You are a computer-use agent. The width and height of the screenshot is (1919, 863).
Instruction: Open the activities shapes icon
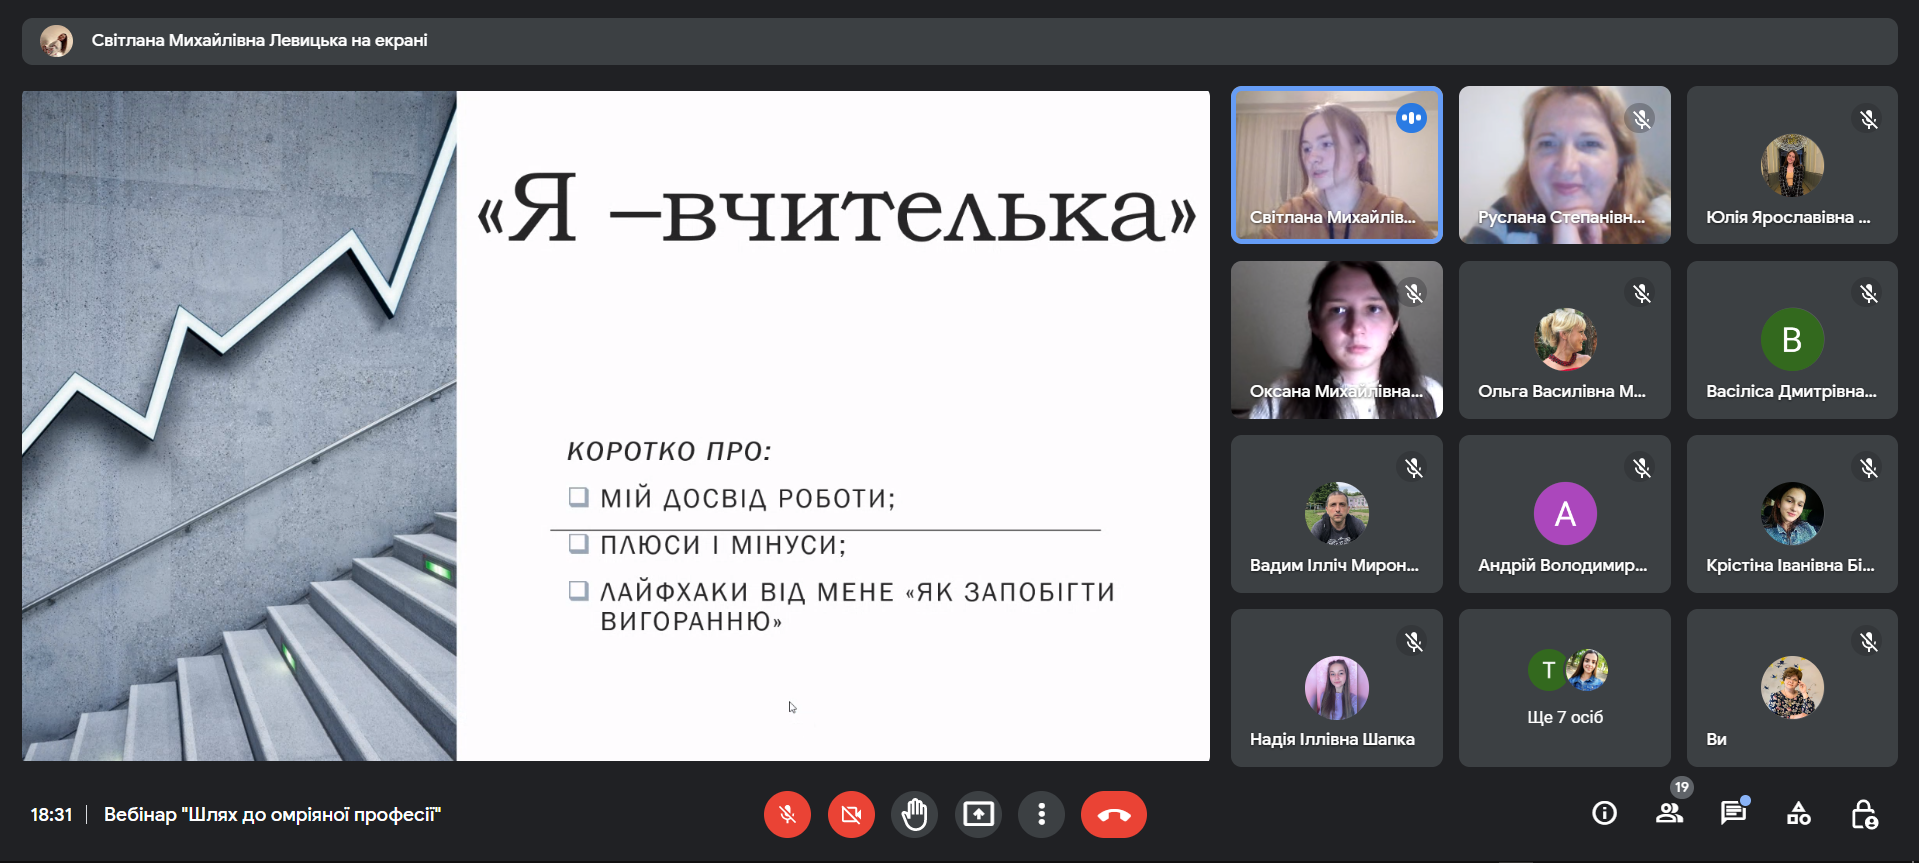[x=1798, y=814]
